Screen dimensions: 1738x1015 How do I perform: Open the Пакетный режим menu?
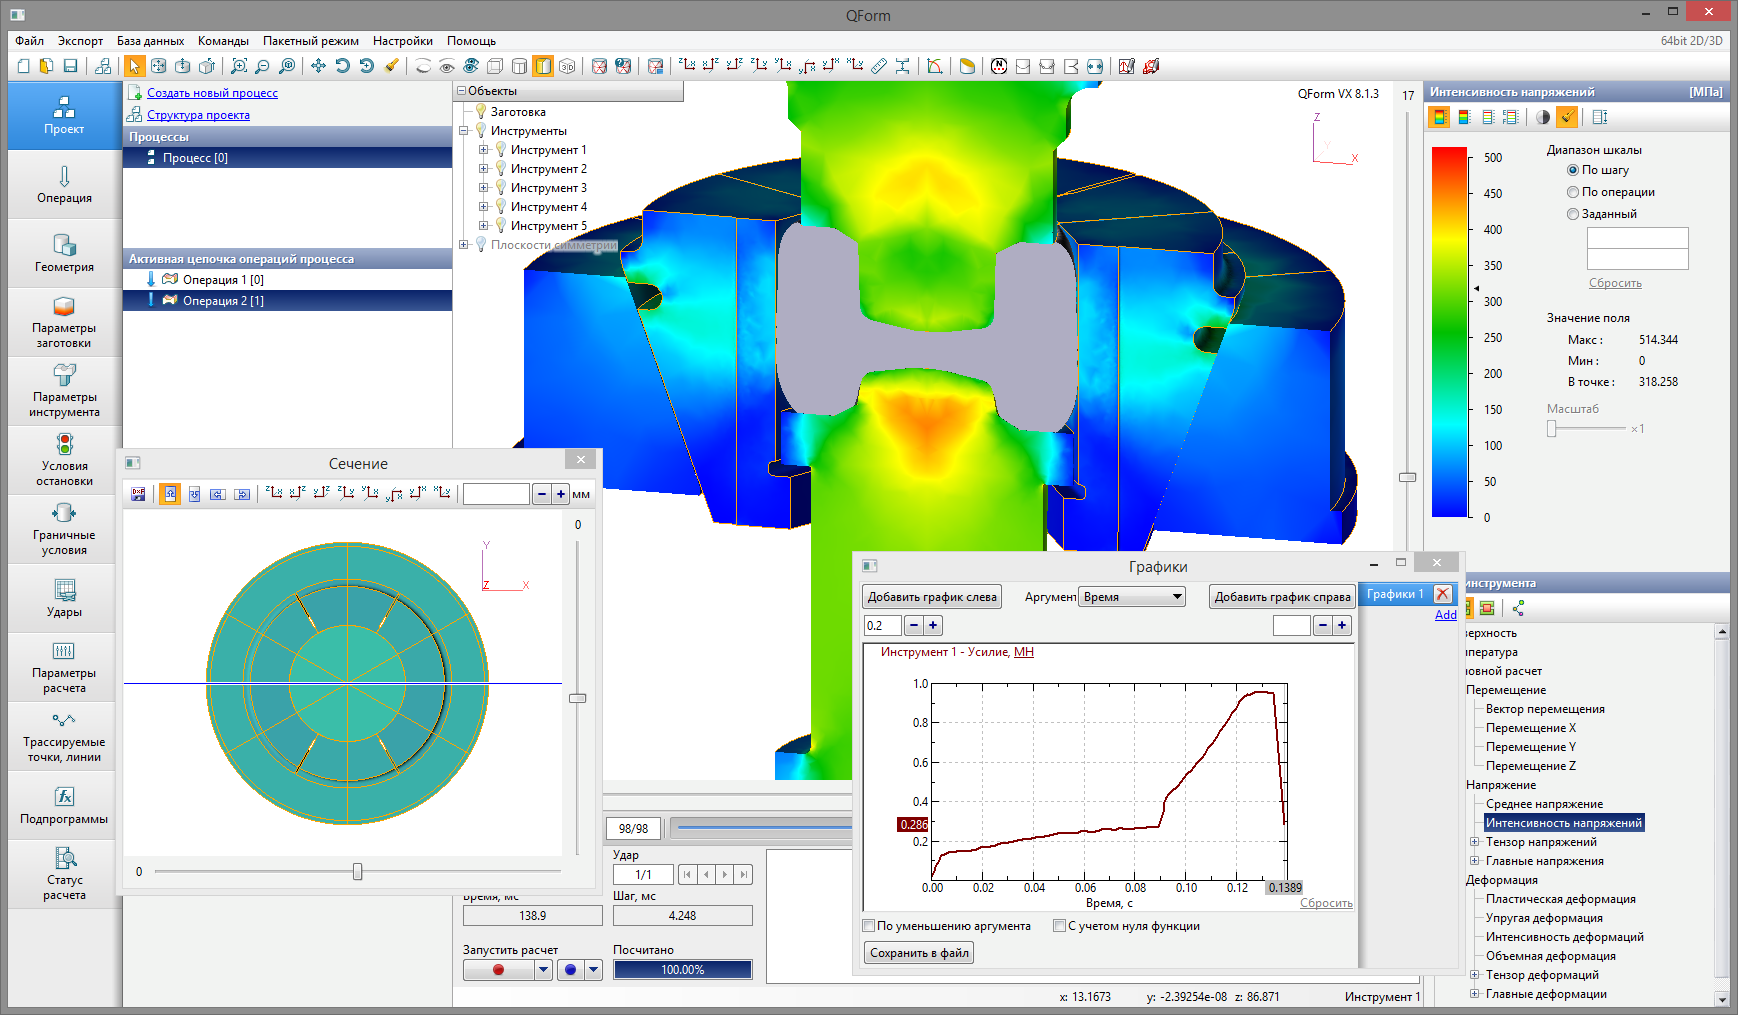(x=310, y=41)
